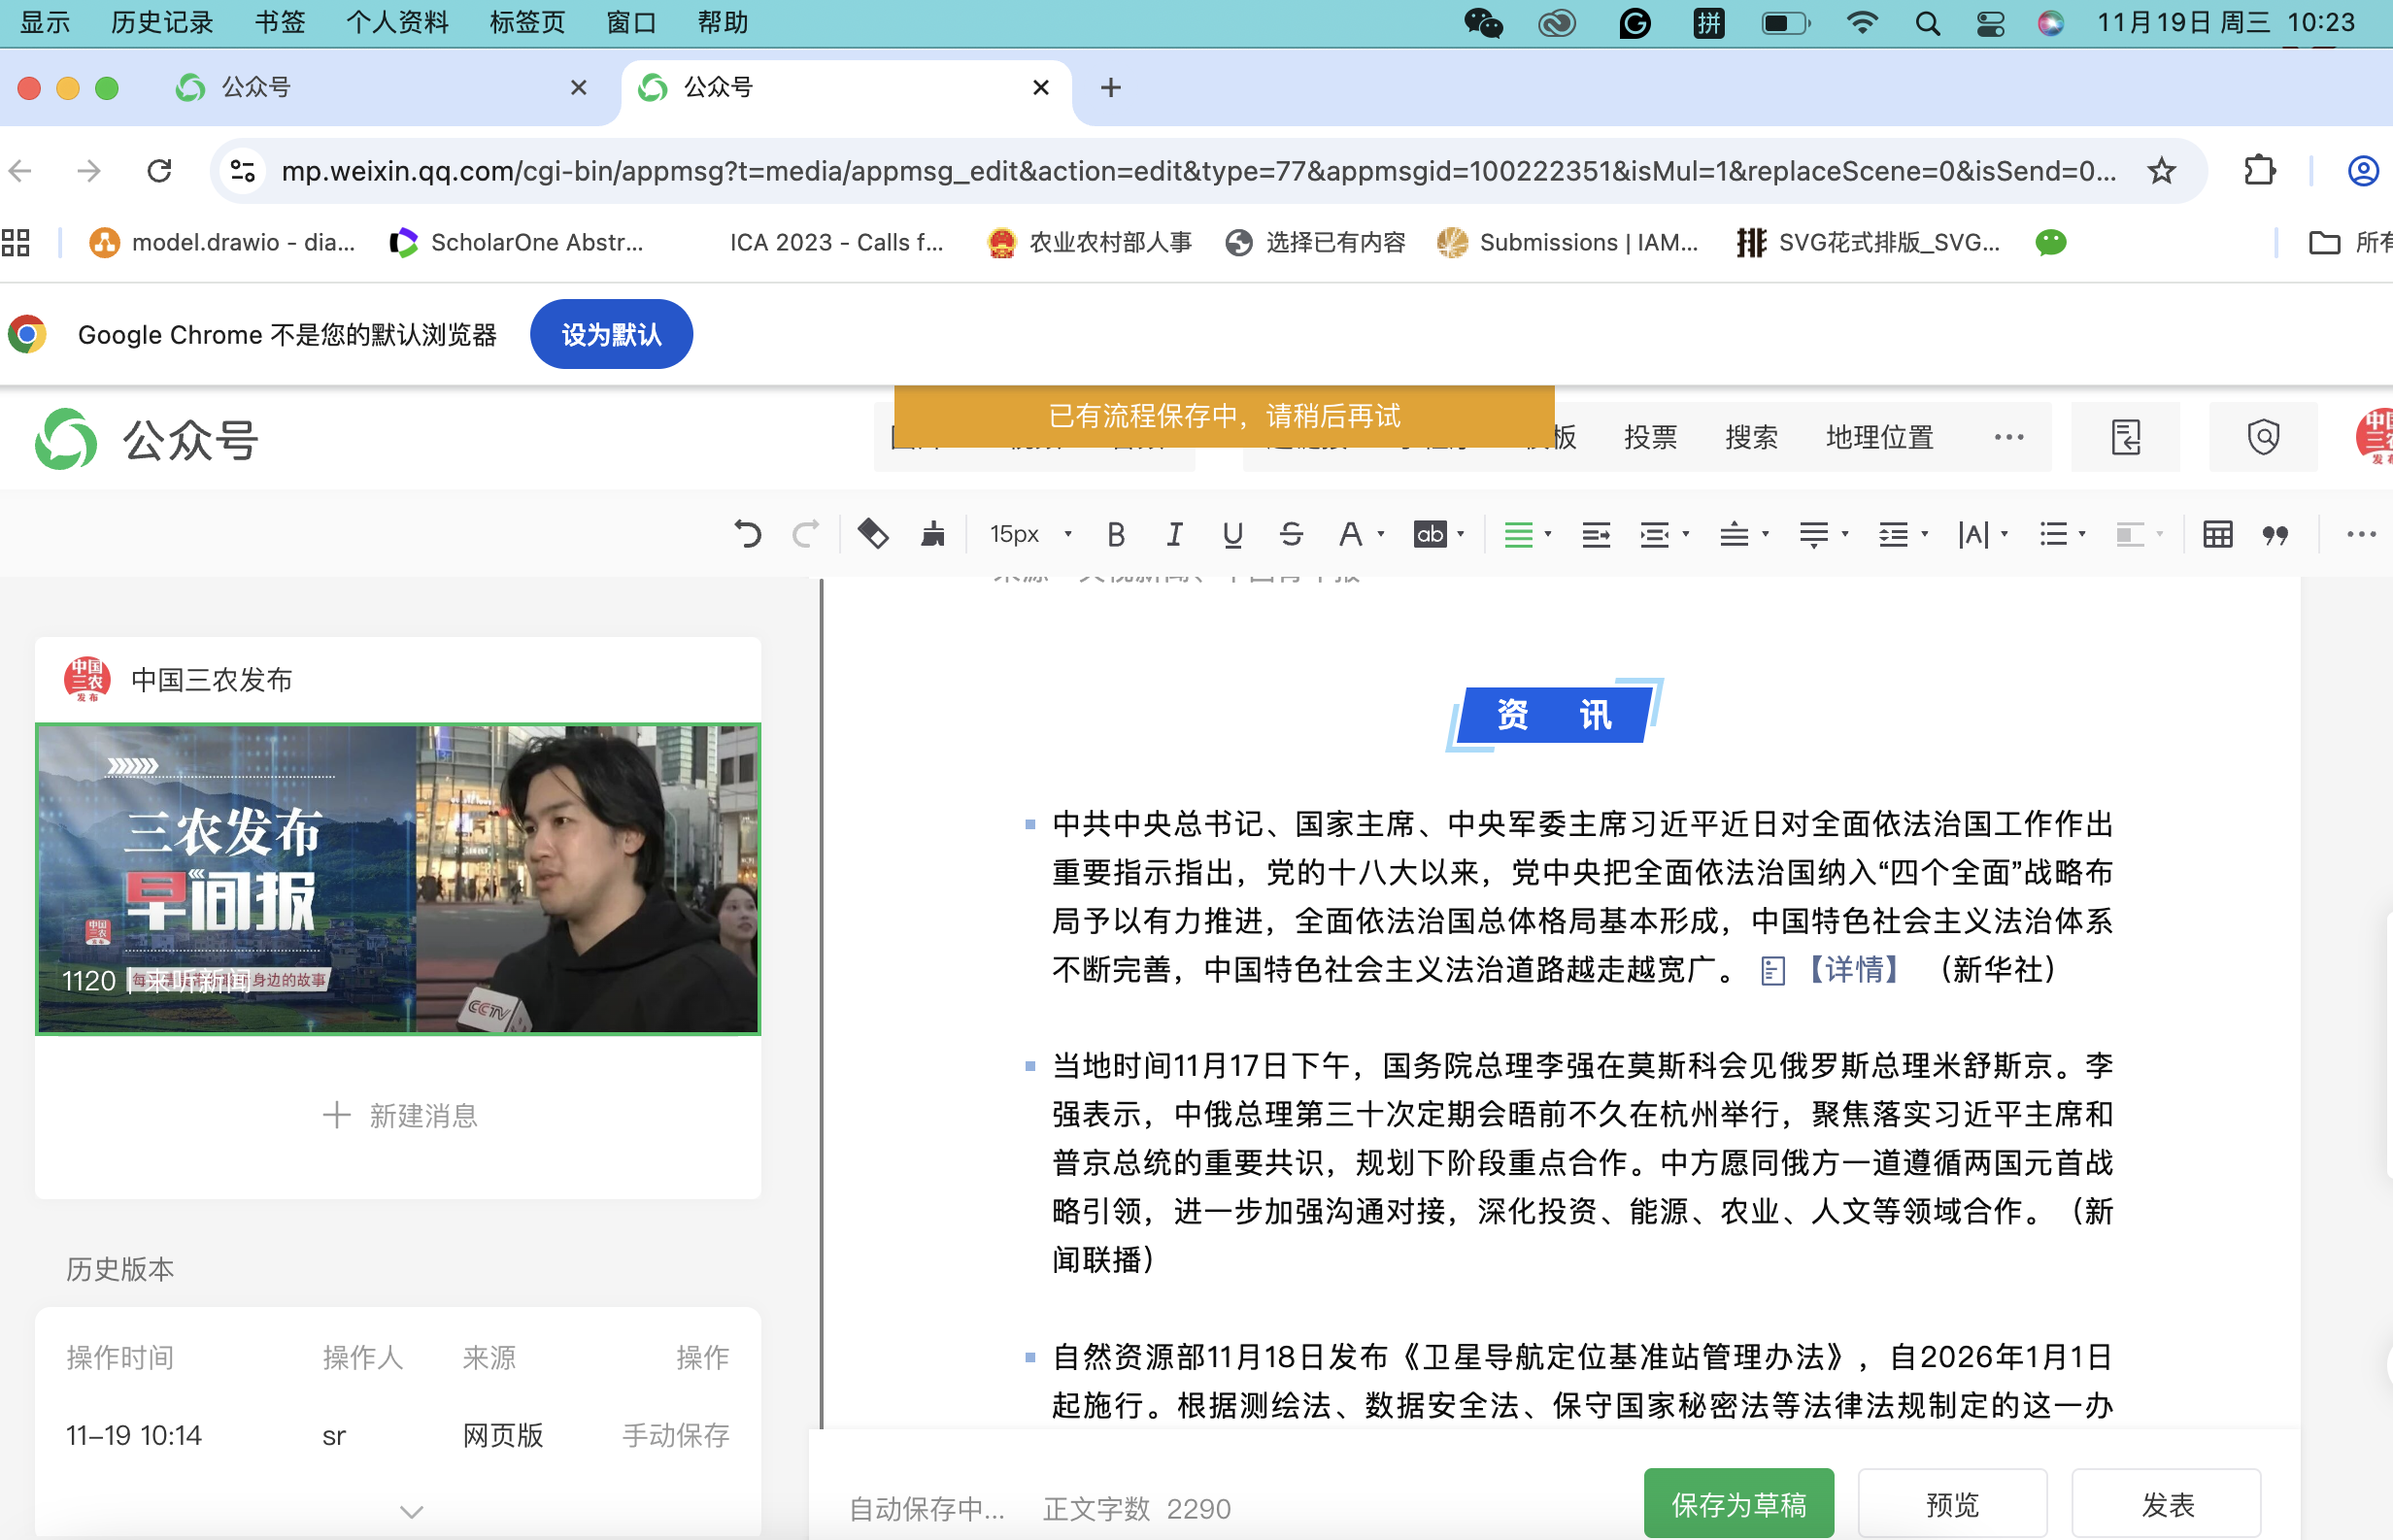The width and height of the screenshot is (2393, 1540).
Task: Open the 帮助 menu in the menu bar
Action: [x=722, y=22]
